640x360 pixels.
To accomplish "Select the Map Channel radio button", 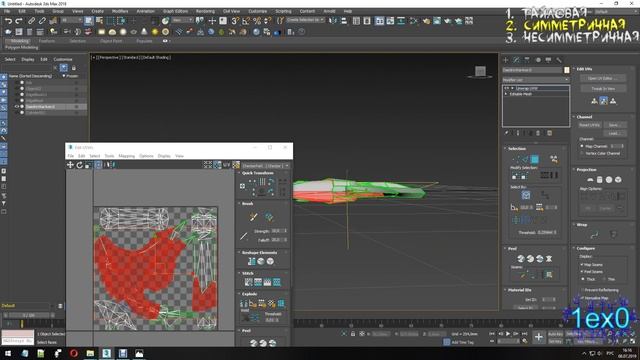I will coord(582,146).
